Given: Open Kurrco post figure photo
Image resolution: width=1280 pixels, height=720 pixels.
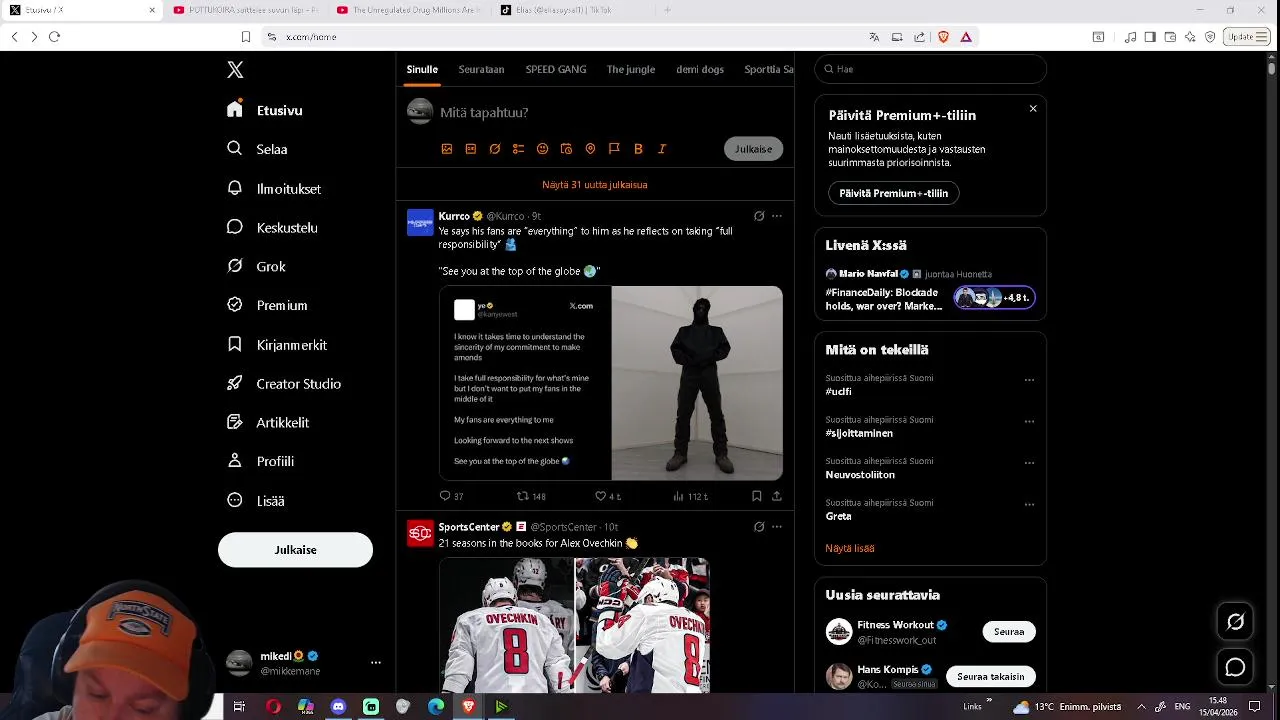Looking at the screenshot, I should (697, 383).
